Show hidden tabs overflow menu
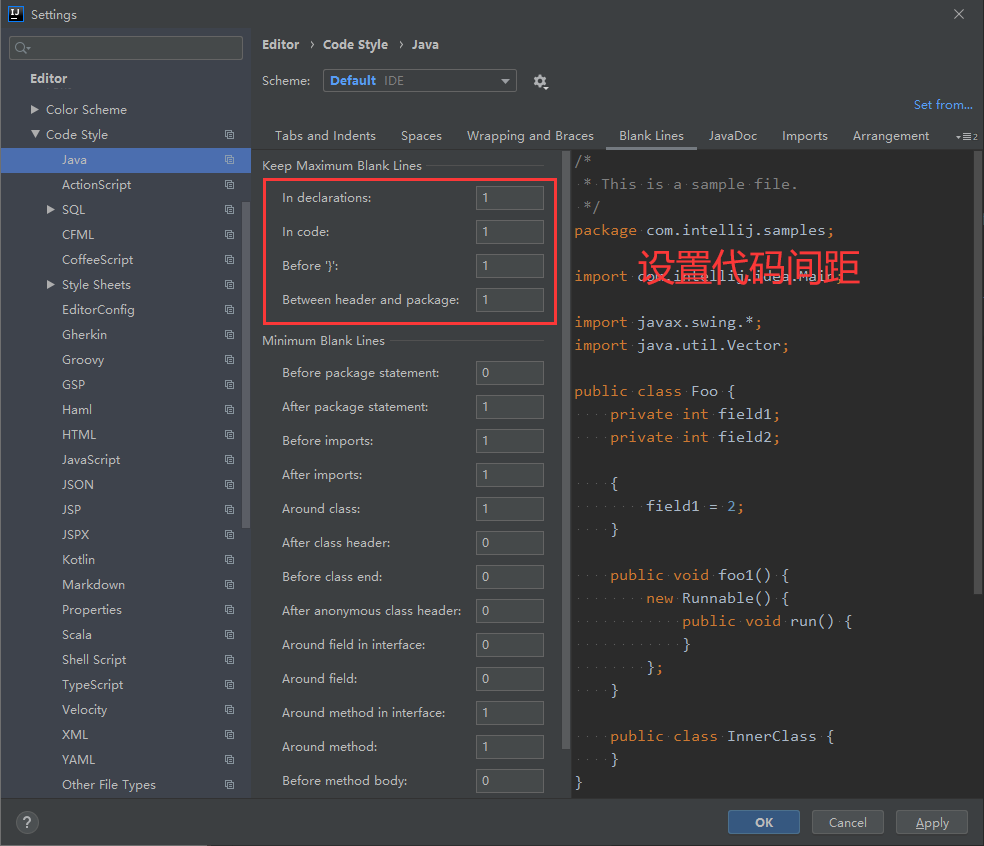Screen dimensions: 984x846 coord(966,137)
